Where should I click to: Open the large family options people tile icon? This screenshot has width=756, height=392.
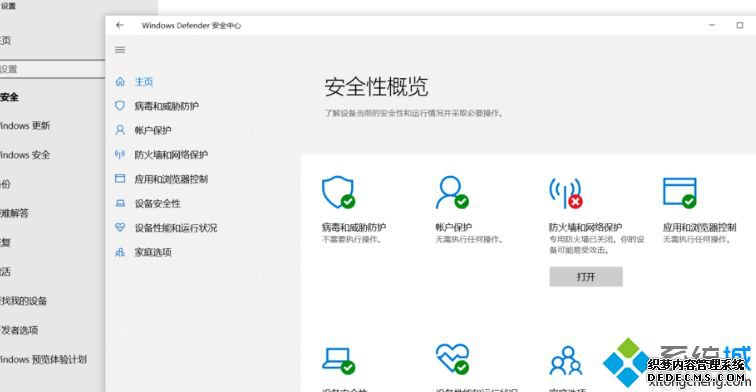click(x=566, y=361)
